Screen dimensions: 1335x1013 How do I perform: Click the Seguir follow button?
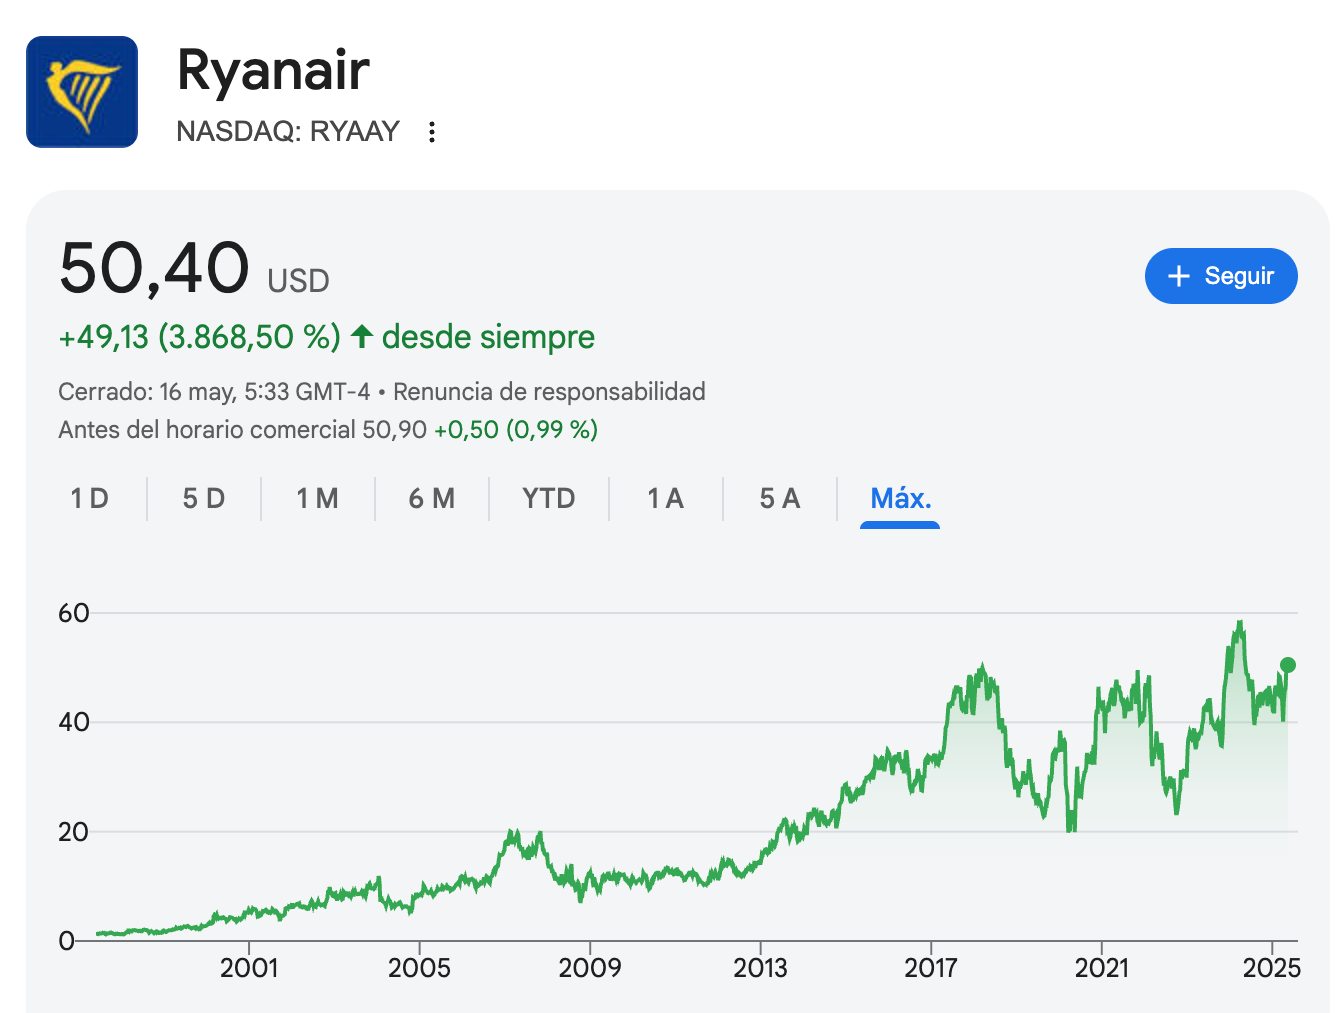[1221, 276]
